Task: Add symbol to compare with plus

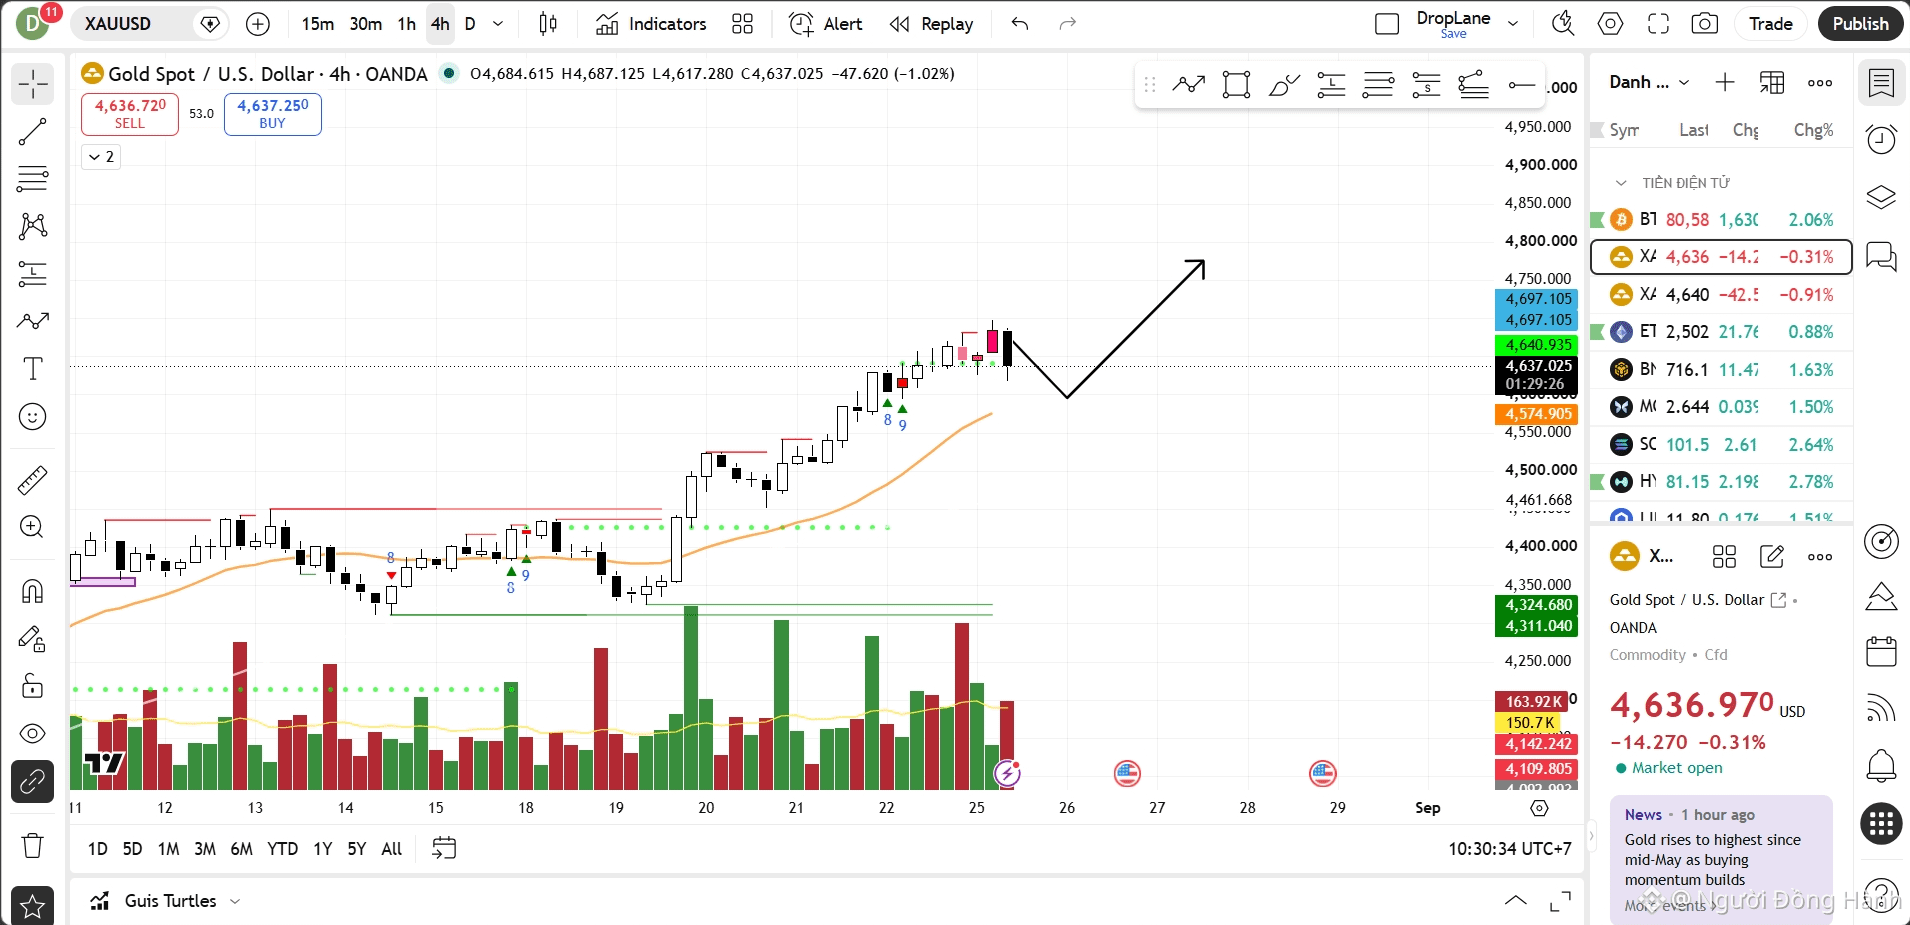Action: (x=258, y=24)
